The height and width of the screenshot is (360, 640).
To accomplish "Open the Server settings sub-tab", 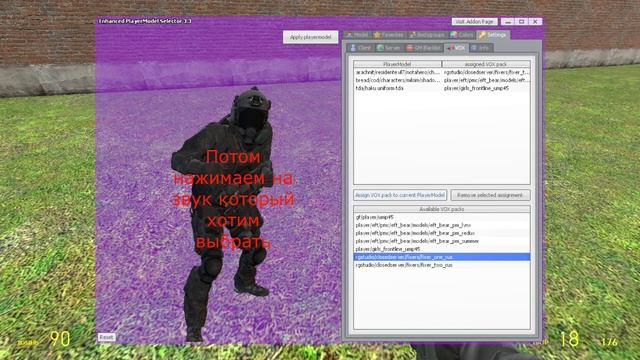I will pyautogui.click(x=389, y=48).
